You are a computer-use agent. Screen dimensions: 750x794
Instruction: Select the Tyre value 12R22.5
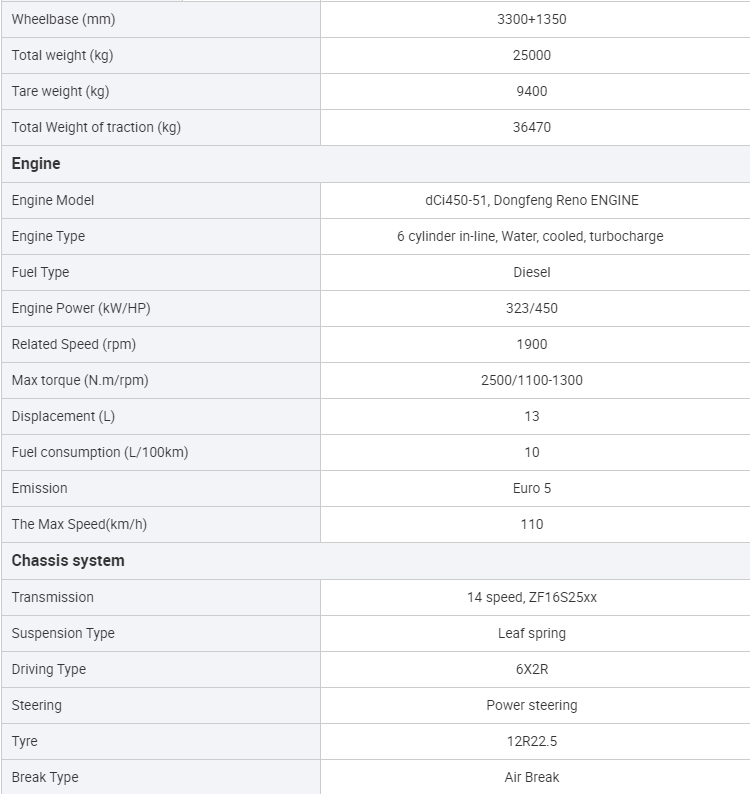[531, 741]
